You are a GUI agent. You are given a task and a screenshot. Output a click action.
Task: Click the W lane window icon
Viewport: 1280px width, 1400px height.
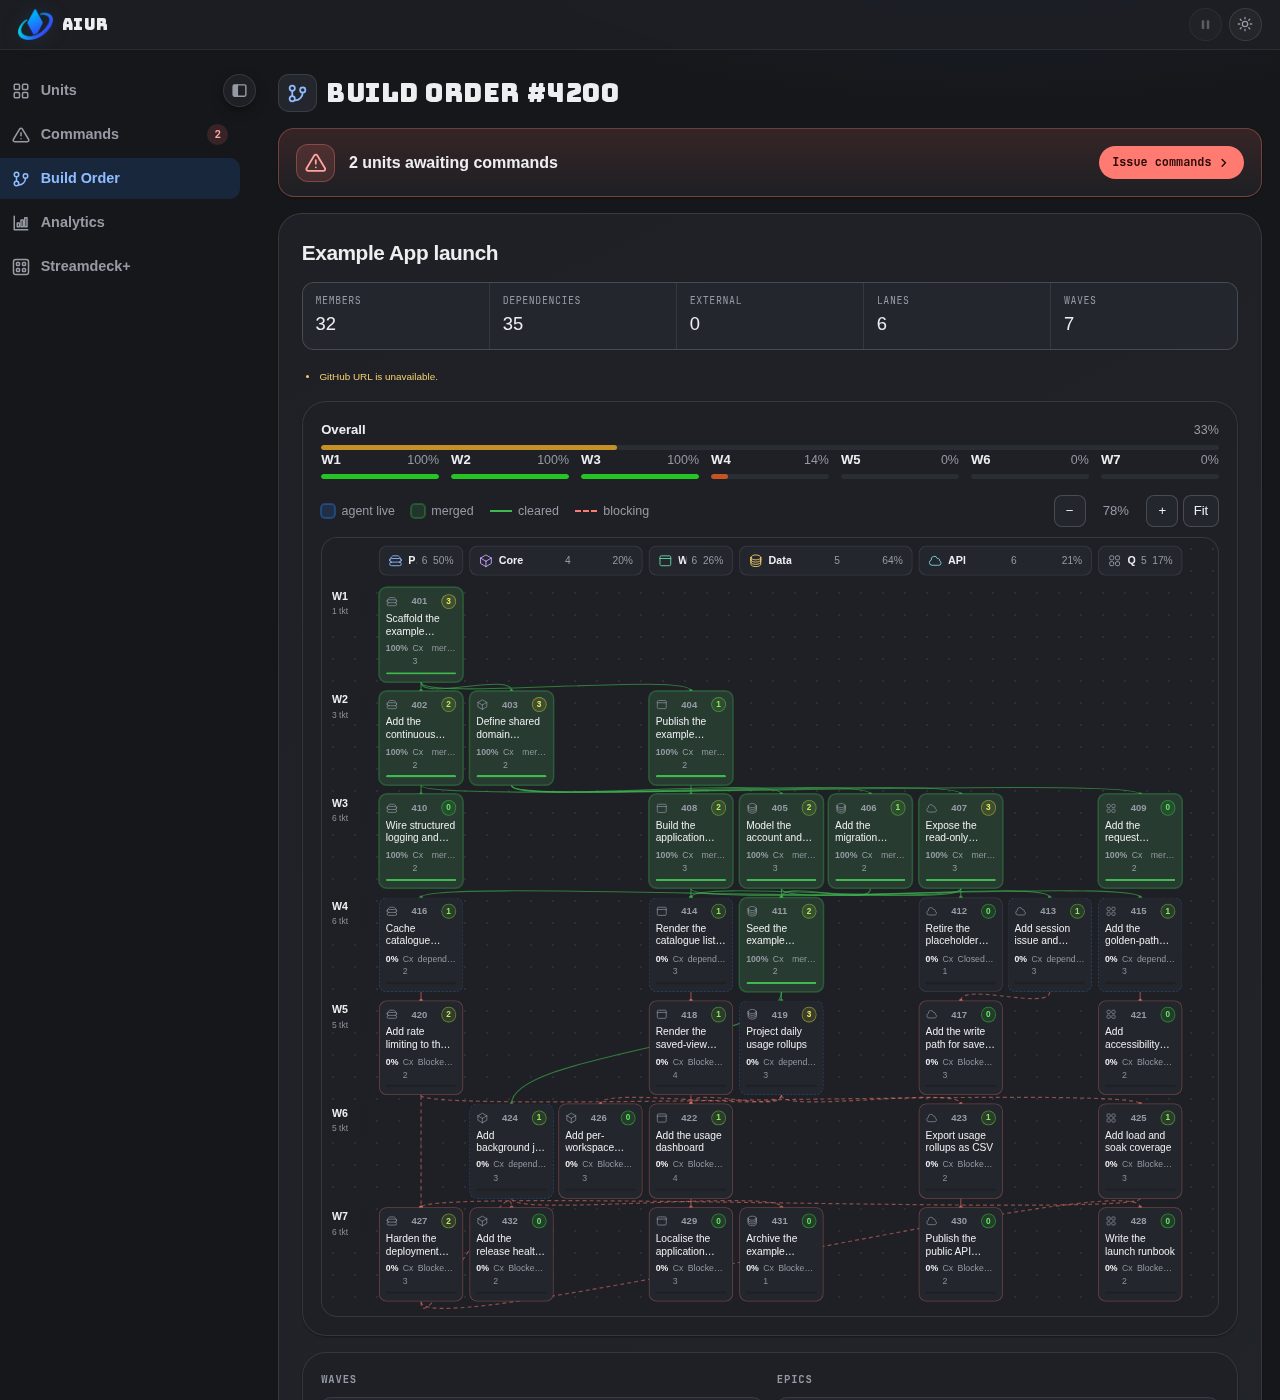(x=665, y=561)
